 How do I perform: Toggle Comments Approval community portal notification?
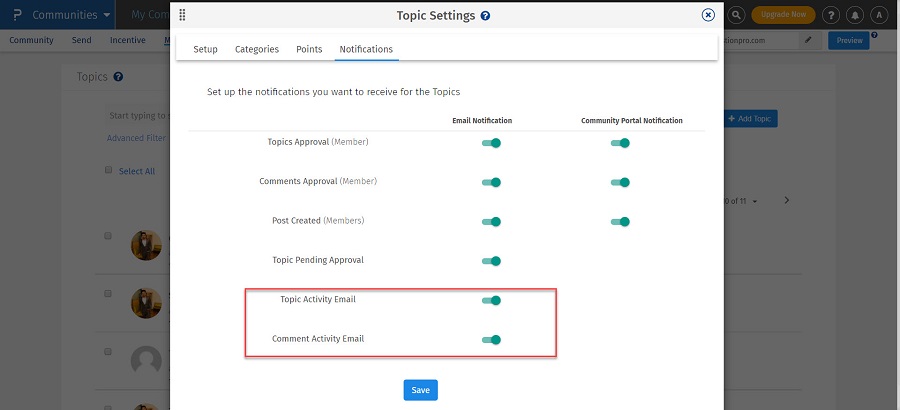click(x=620, y=182)
